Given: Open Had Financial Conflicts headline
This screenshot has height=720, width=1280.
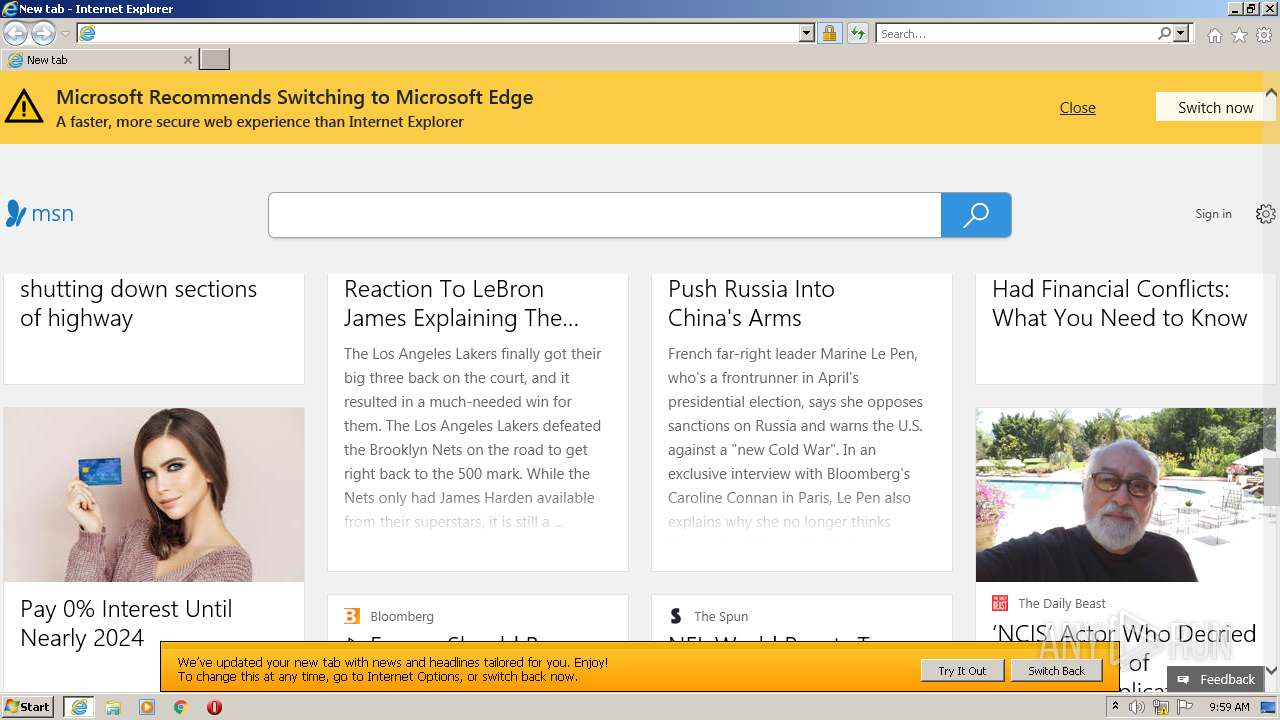Looking at the screenshot, I should [1119, 303].
